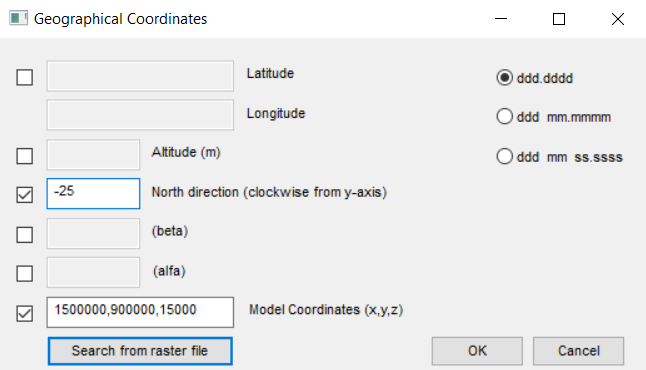The height and width of the screenshot is (370, 646).
Task: Click the (alfa) input box
Action: click(93, 272)
